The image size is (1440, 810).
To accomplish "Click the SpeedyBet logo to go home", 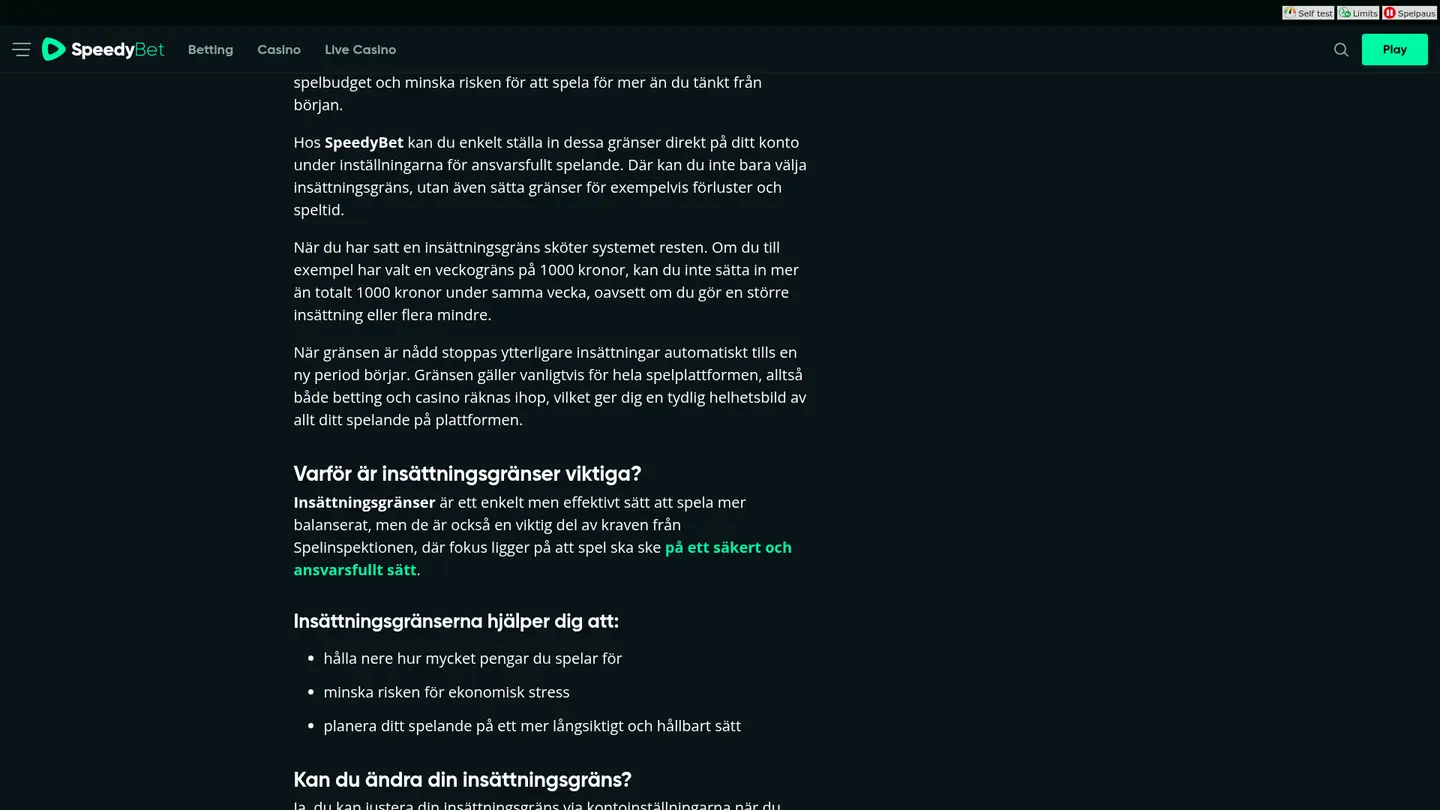I will click(x=103, y=49).
